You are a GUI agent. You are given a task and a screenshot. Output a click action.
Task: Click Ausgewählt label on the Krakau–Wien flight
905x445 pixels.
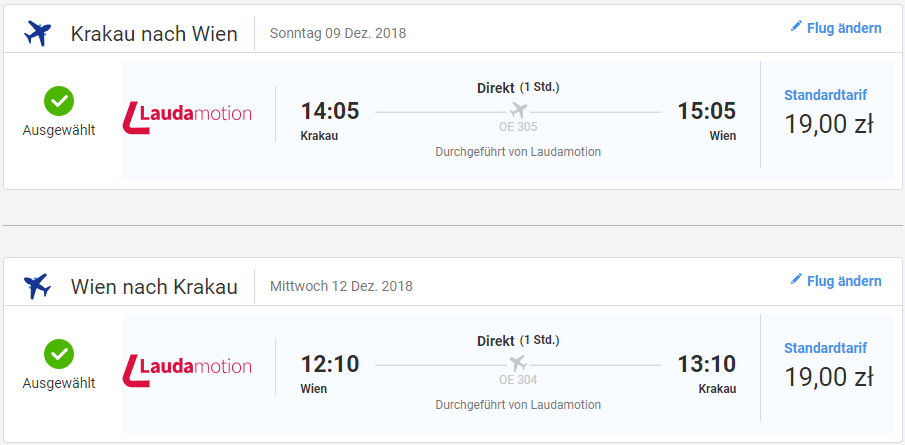[59, 130]
